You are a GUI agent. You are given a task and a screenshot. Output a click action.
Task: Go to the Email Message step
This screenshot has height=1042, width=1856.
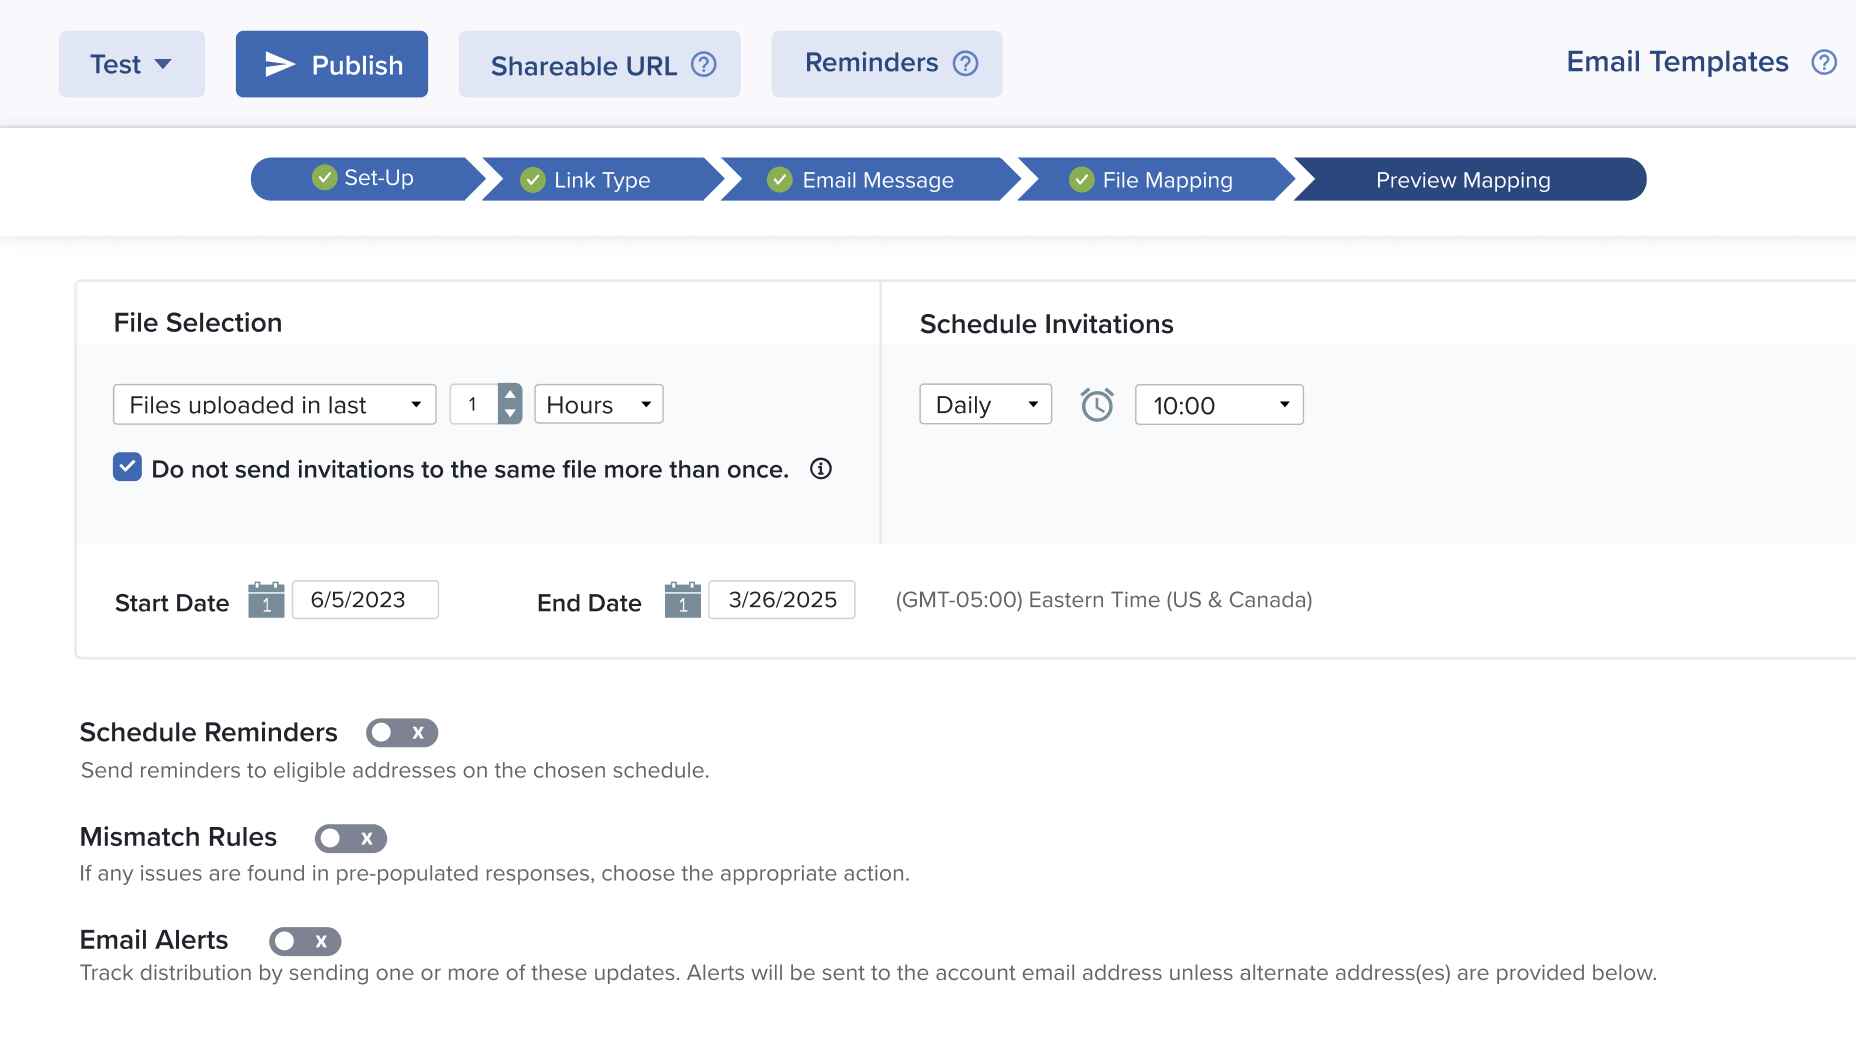click(x=865, y=180)
